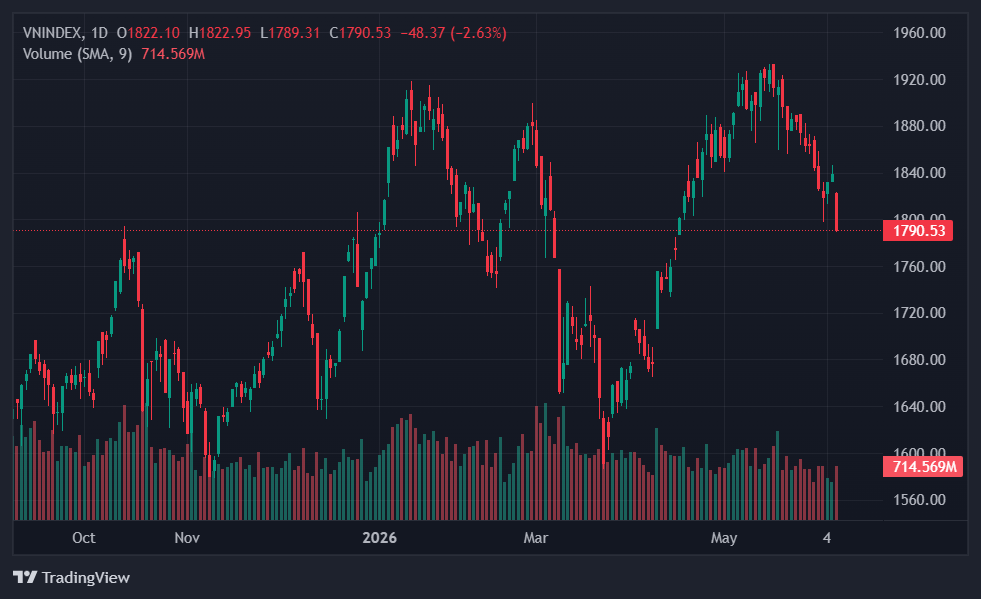Image resolution: width=981 pixels, height=599 pixels.
Task: Click the Nov label on time axis
Action: pos(187,538)
